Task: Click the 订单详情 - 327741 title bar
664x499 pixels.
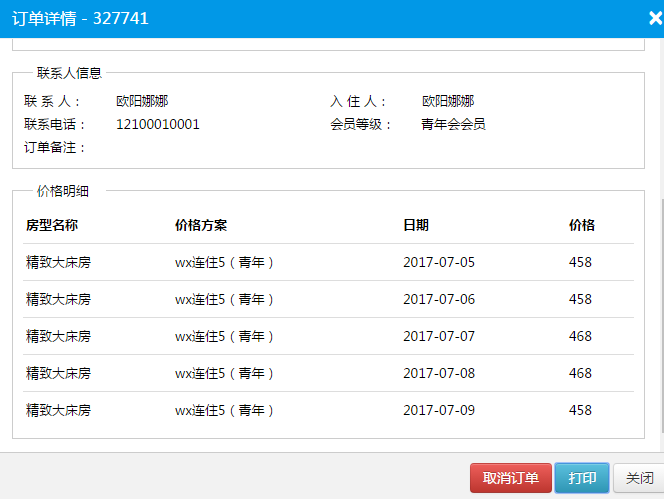Action: click(x=300, y=18)
